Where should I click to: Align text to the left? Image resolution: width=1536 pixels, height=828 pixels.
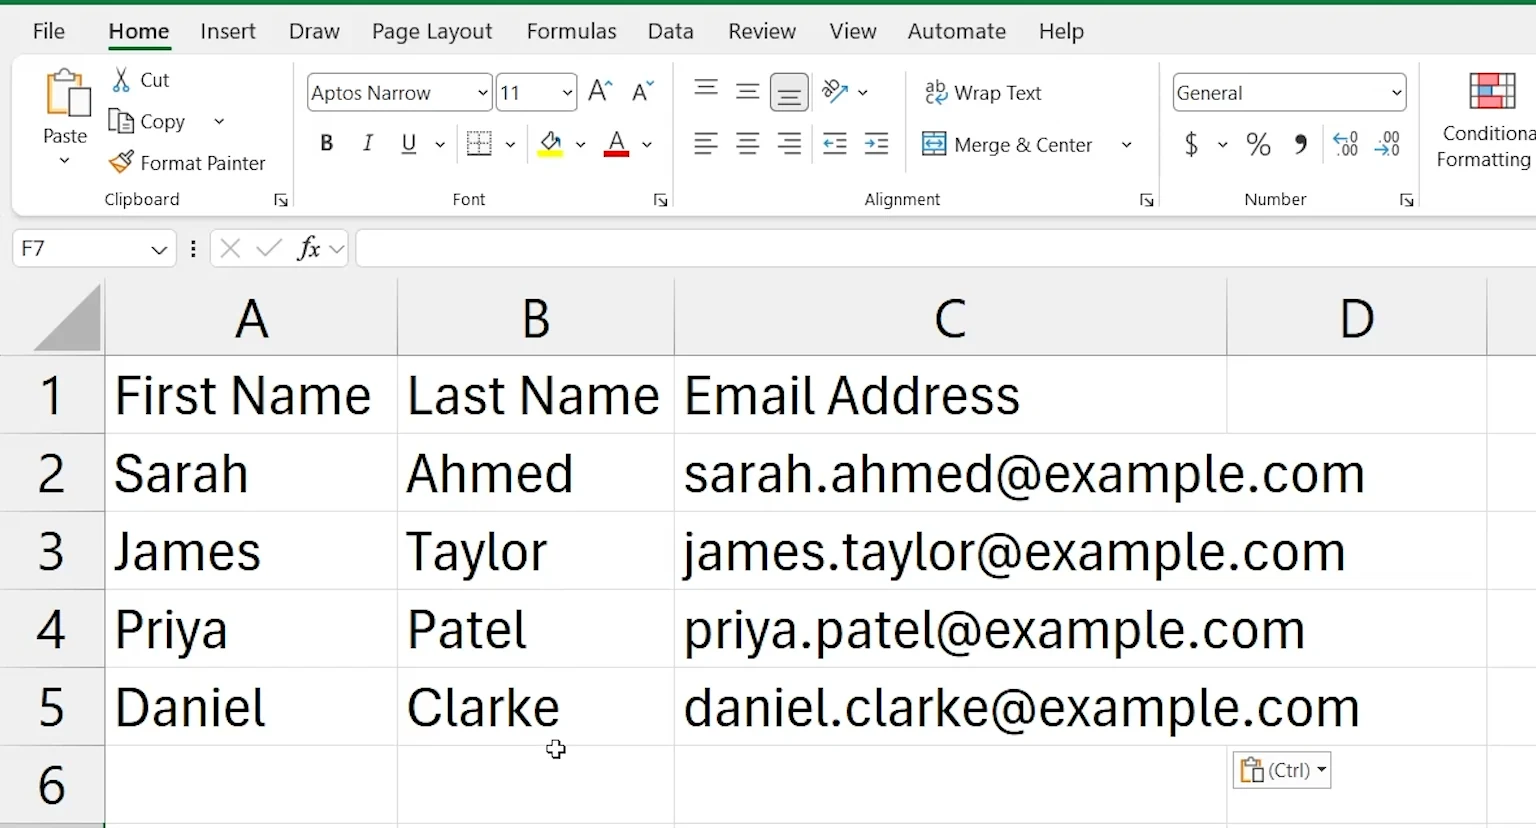(706, 144)
